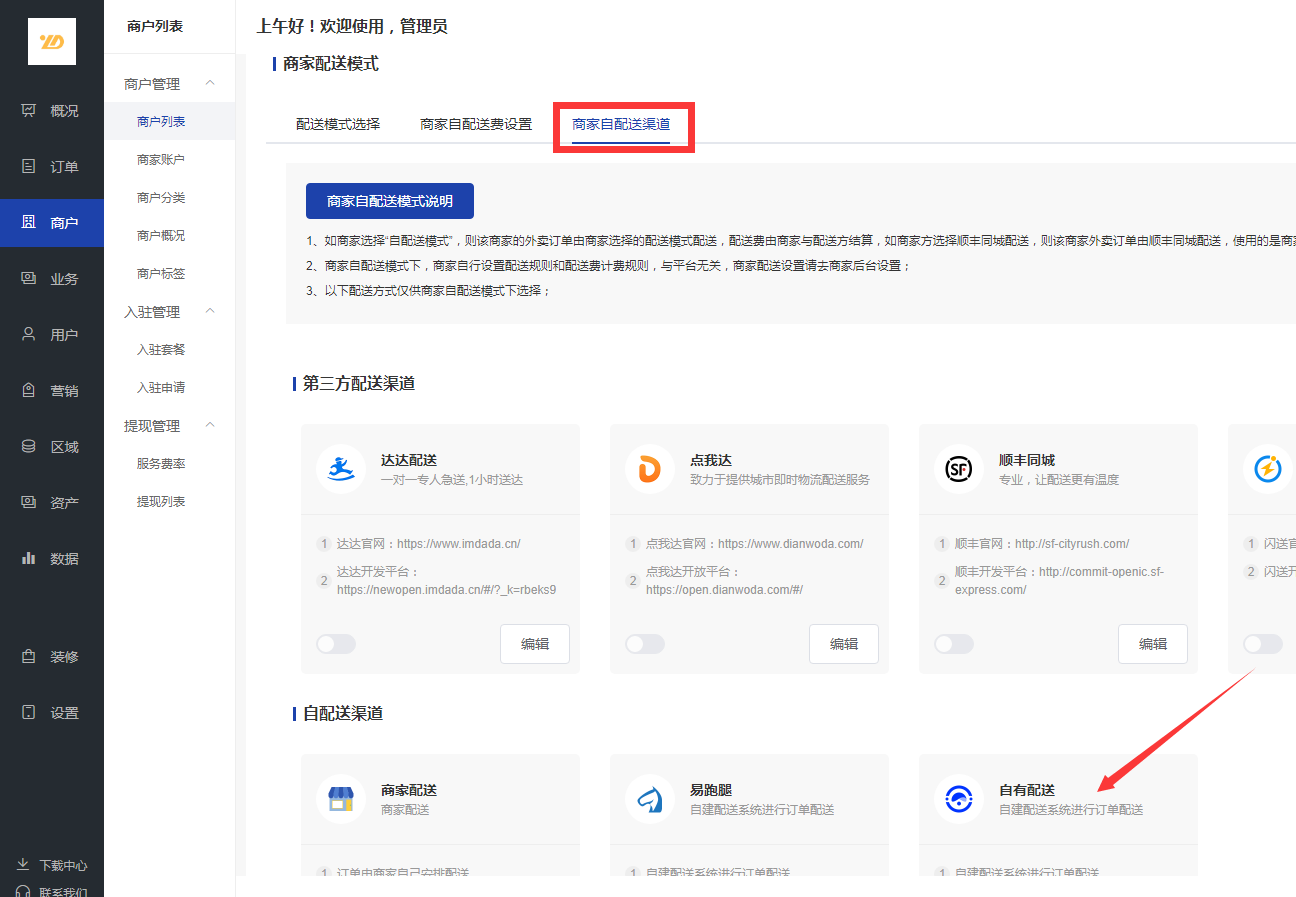
Task: Click 编辑 on the 点我达 card
Action: tap(844, 644)
